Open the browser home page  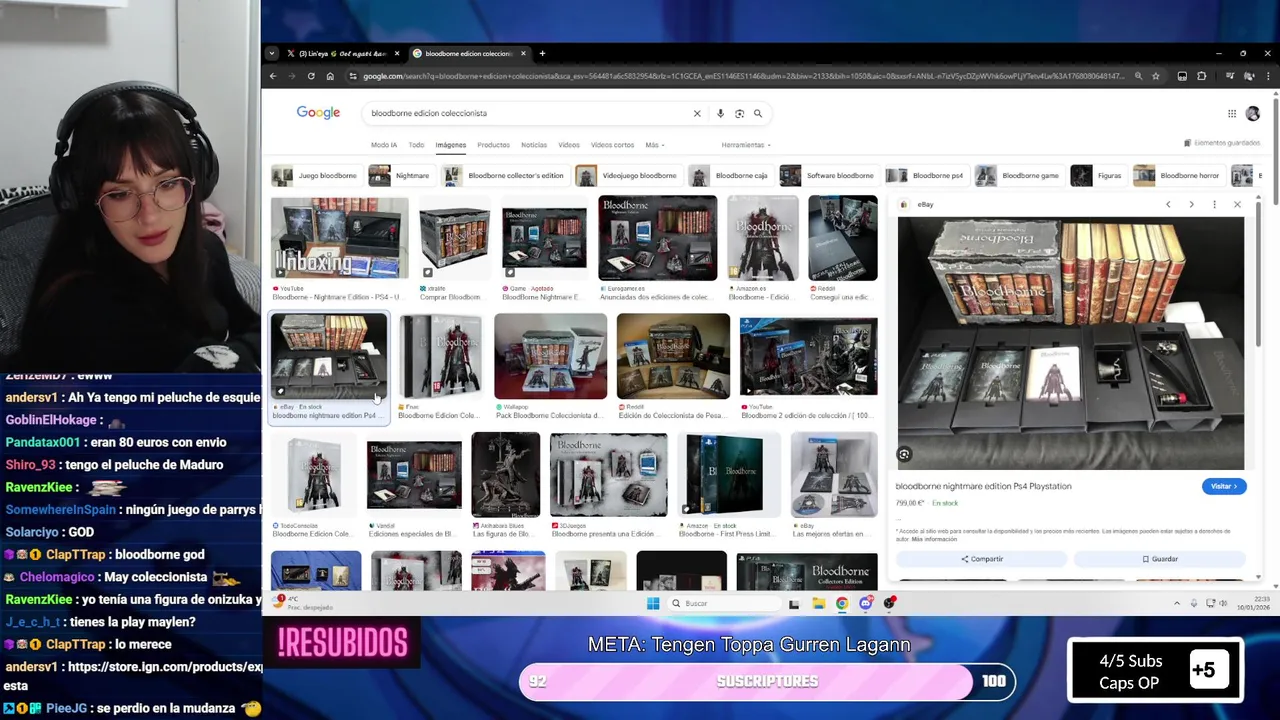tap(330, 76)
